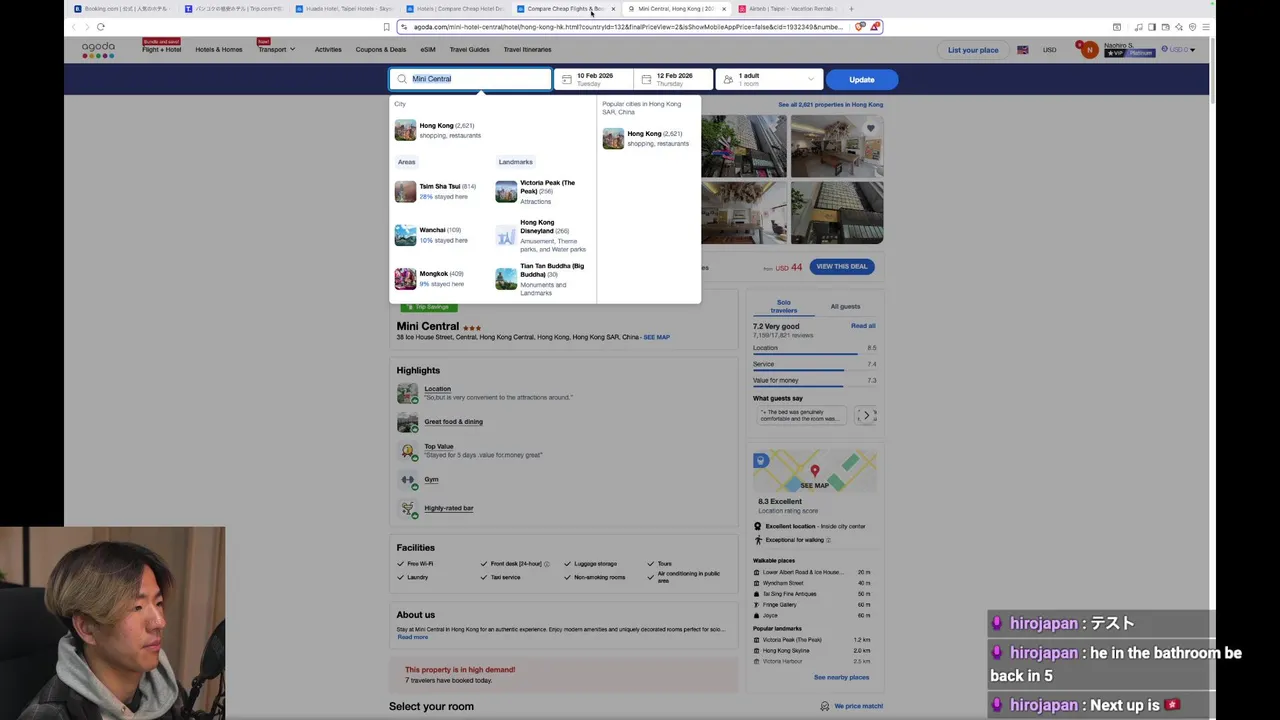Click the guests person icon
1280x720 pixels.
(x=728, y=79)
